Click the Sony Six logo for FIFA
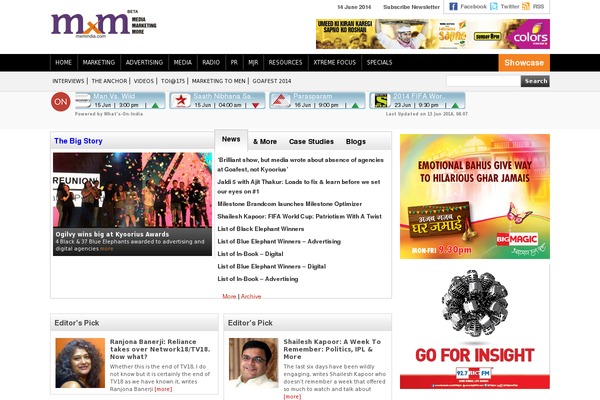 tap(381, 100)
